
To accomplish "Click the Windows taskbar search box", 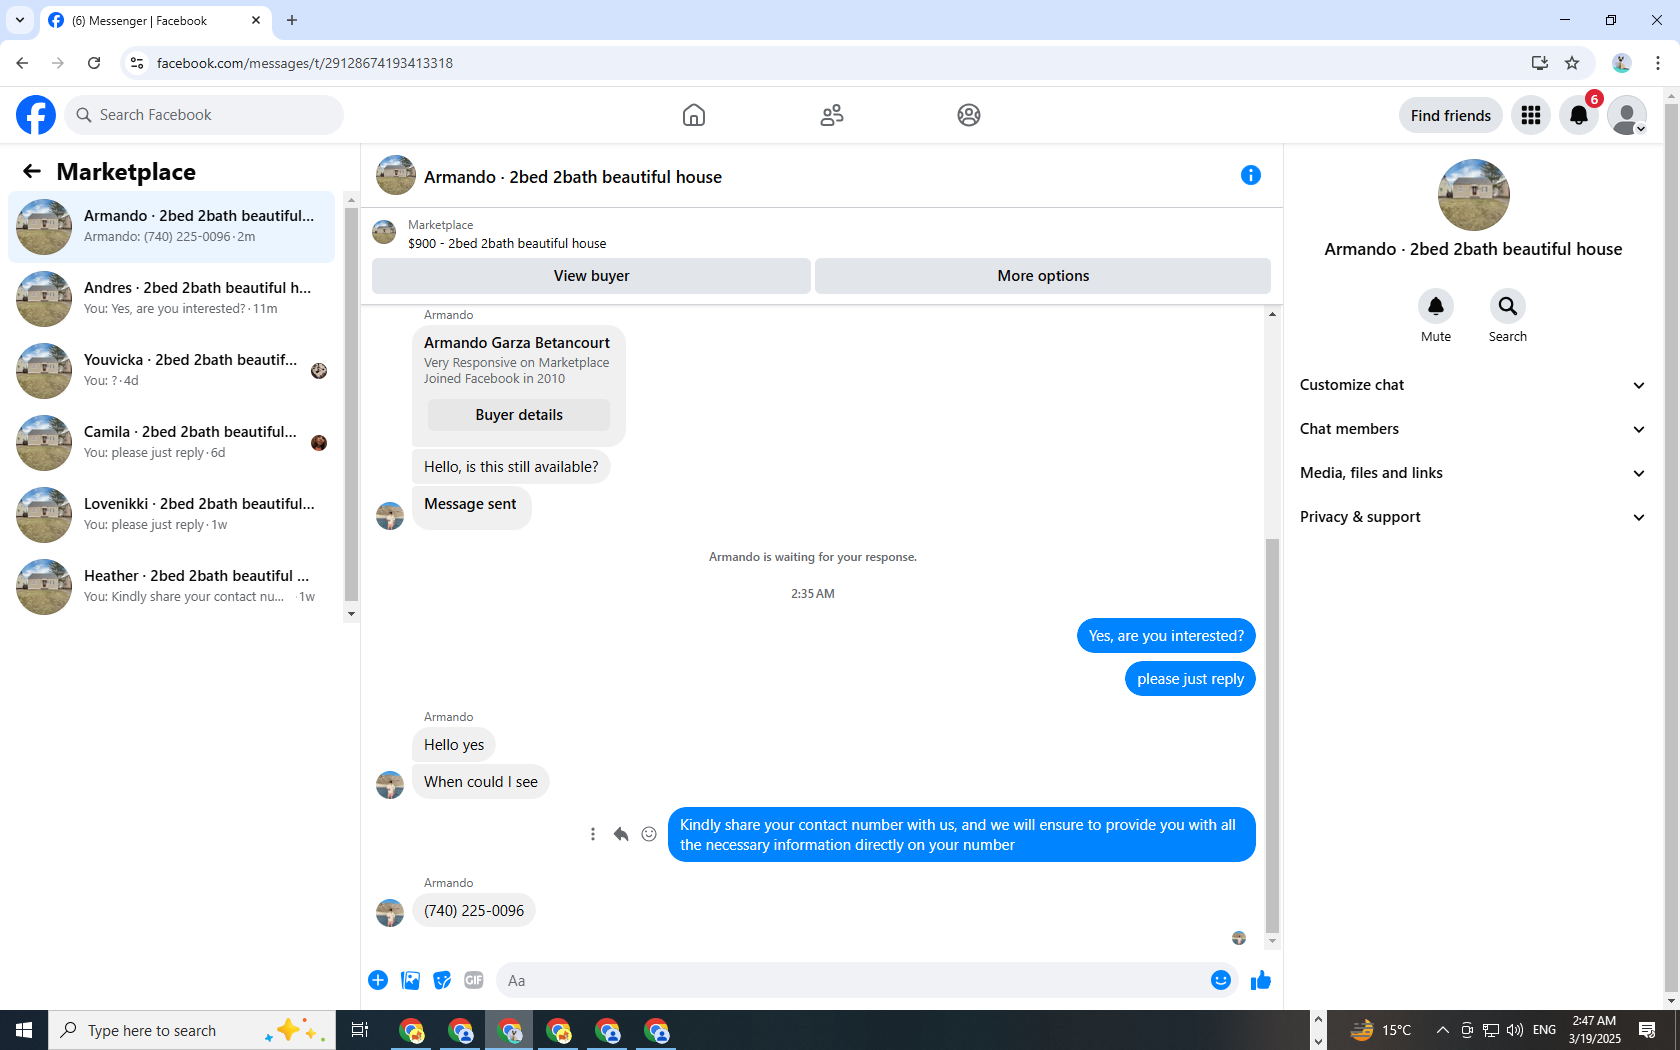I will 192,1030.
